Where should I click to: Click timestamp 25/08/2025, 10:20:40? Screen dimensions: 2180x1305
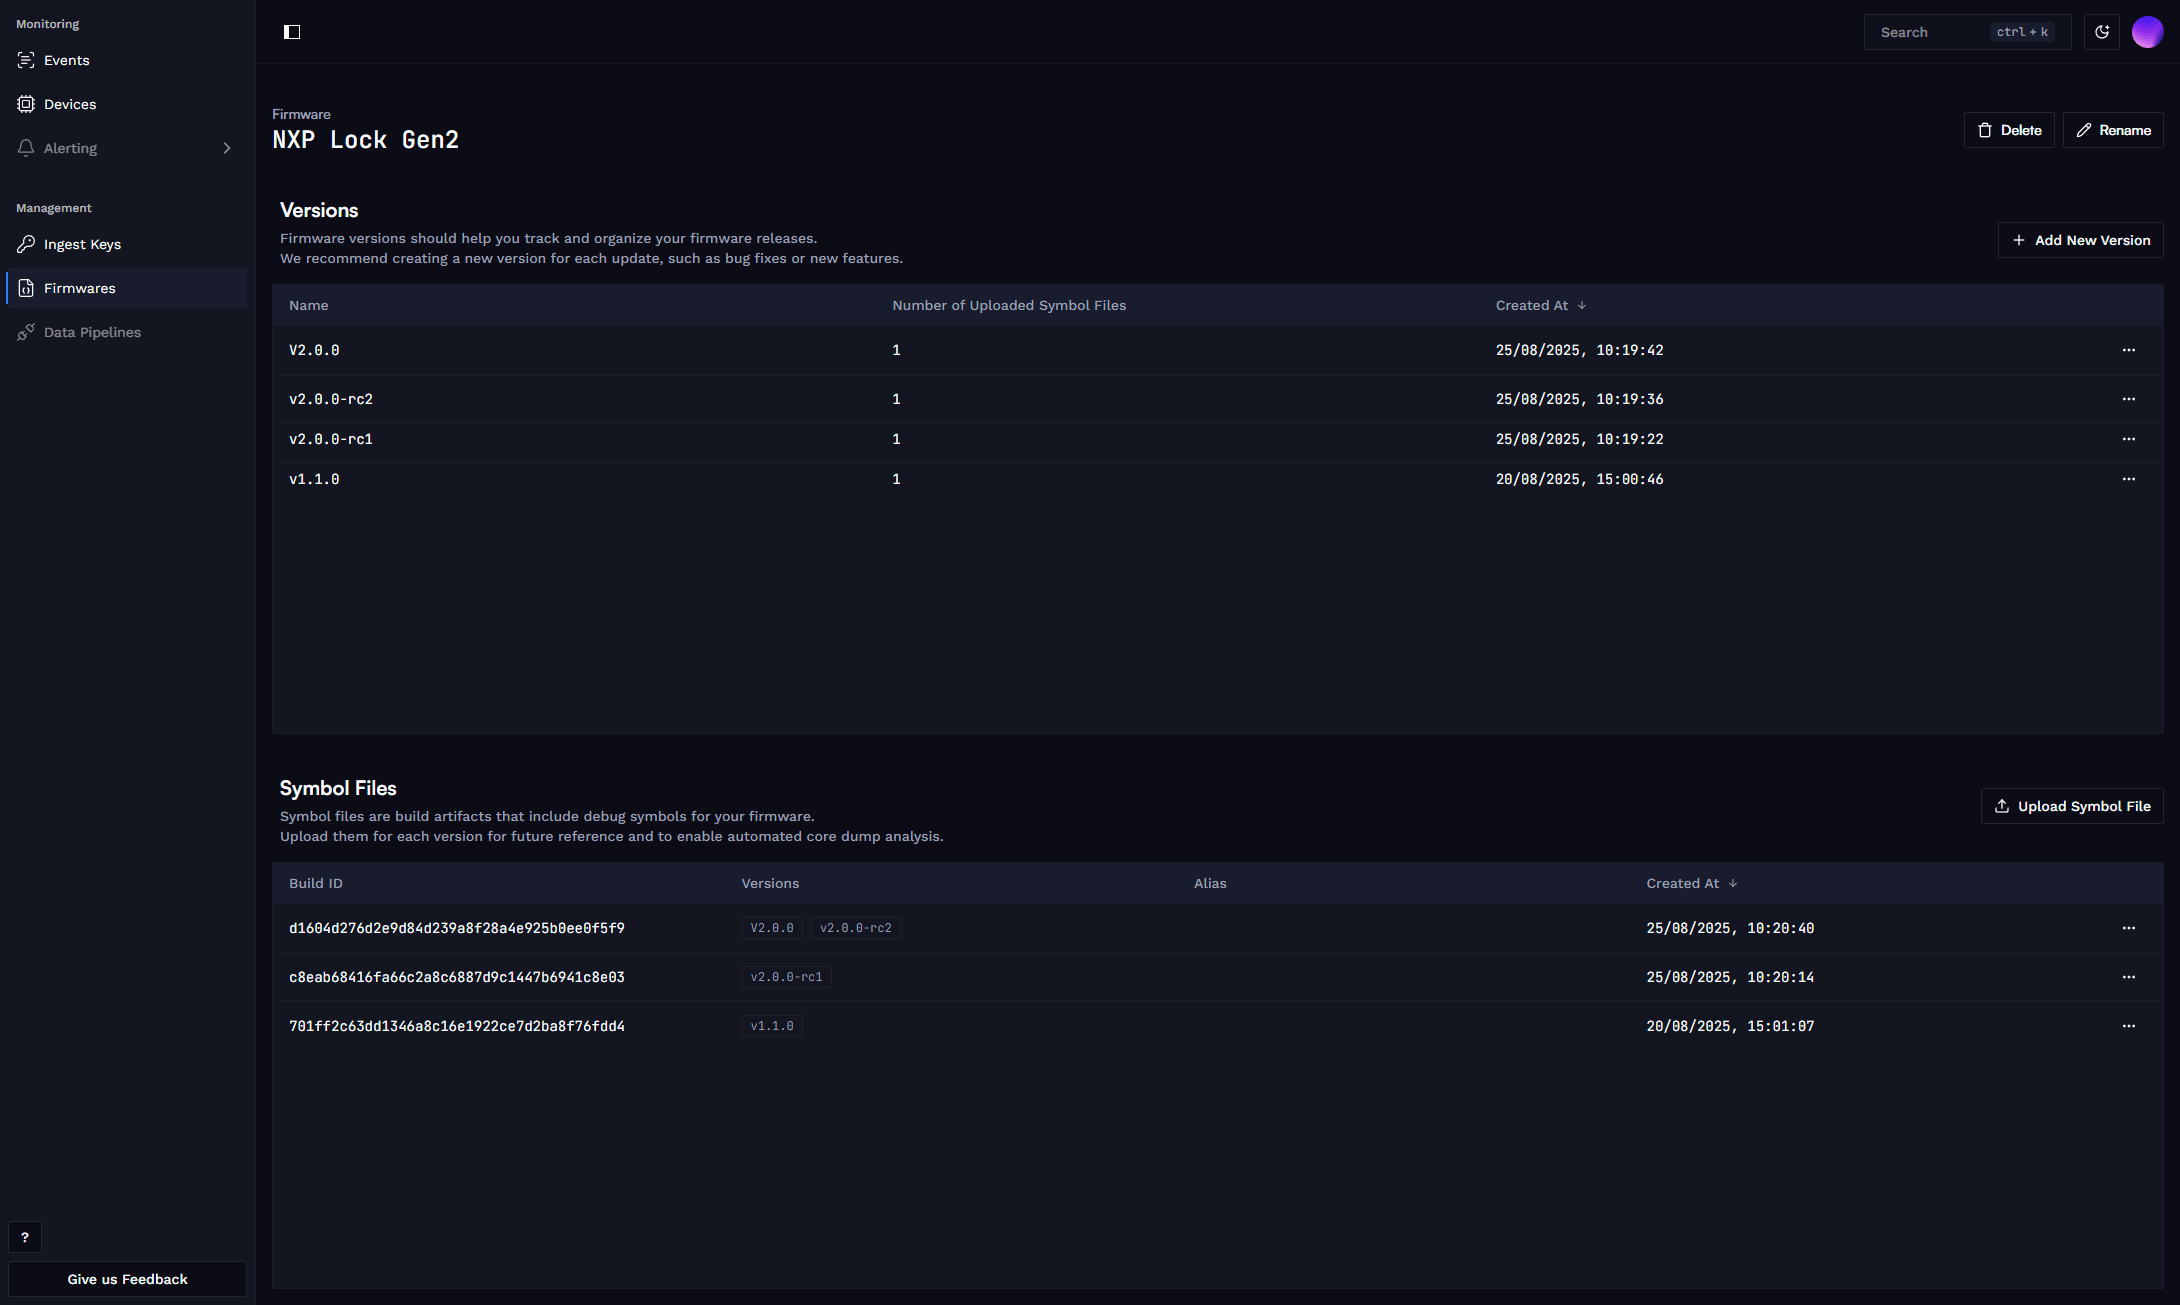click(x=1730, y=928)
